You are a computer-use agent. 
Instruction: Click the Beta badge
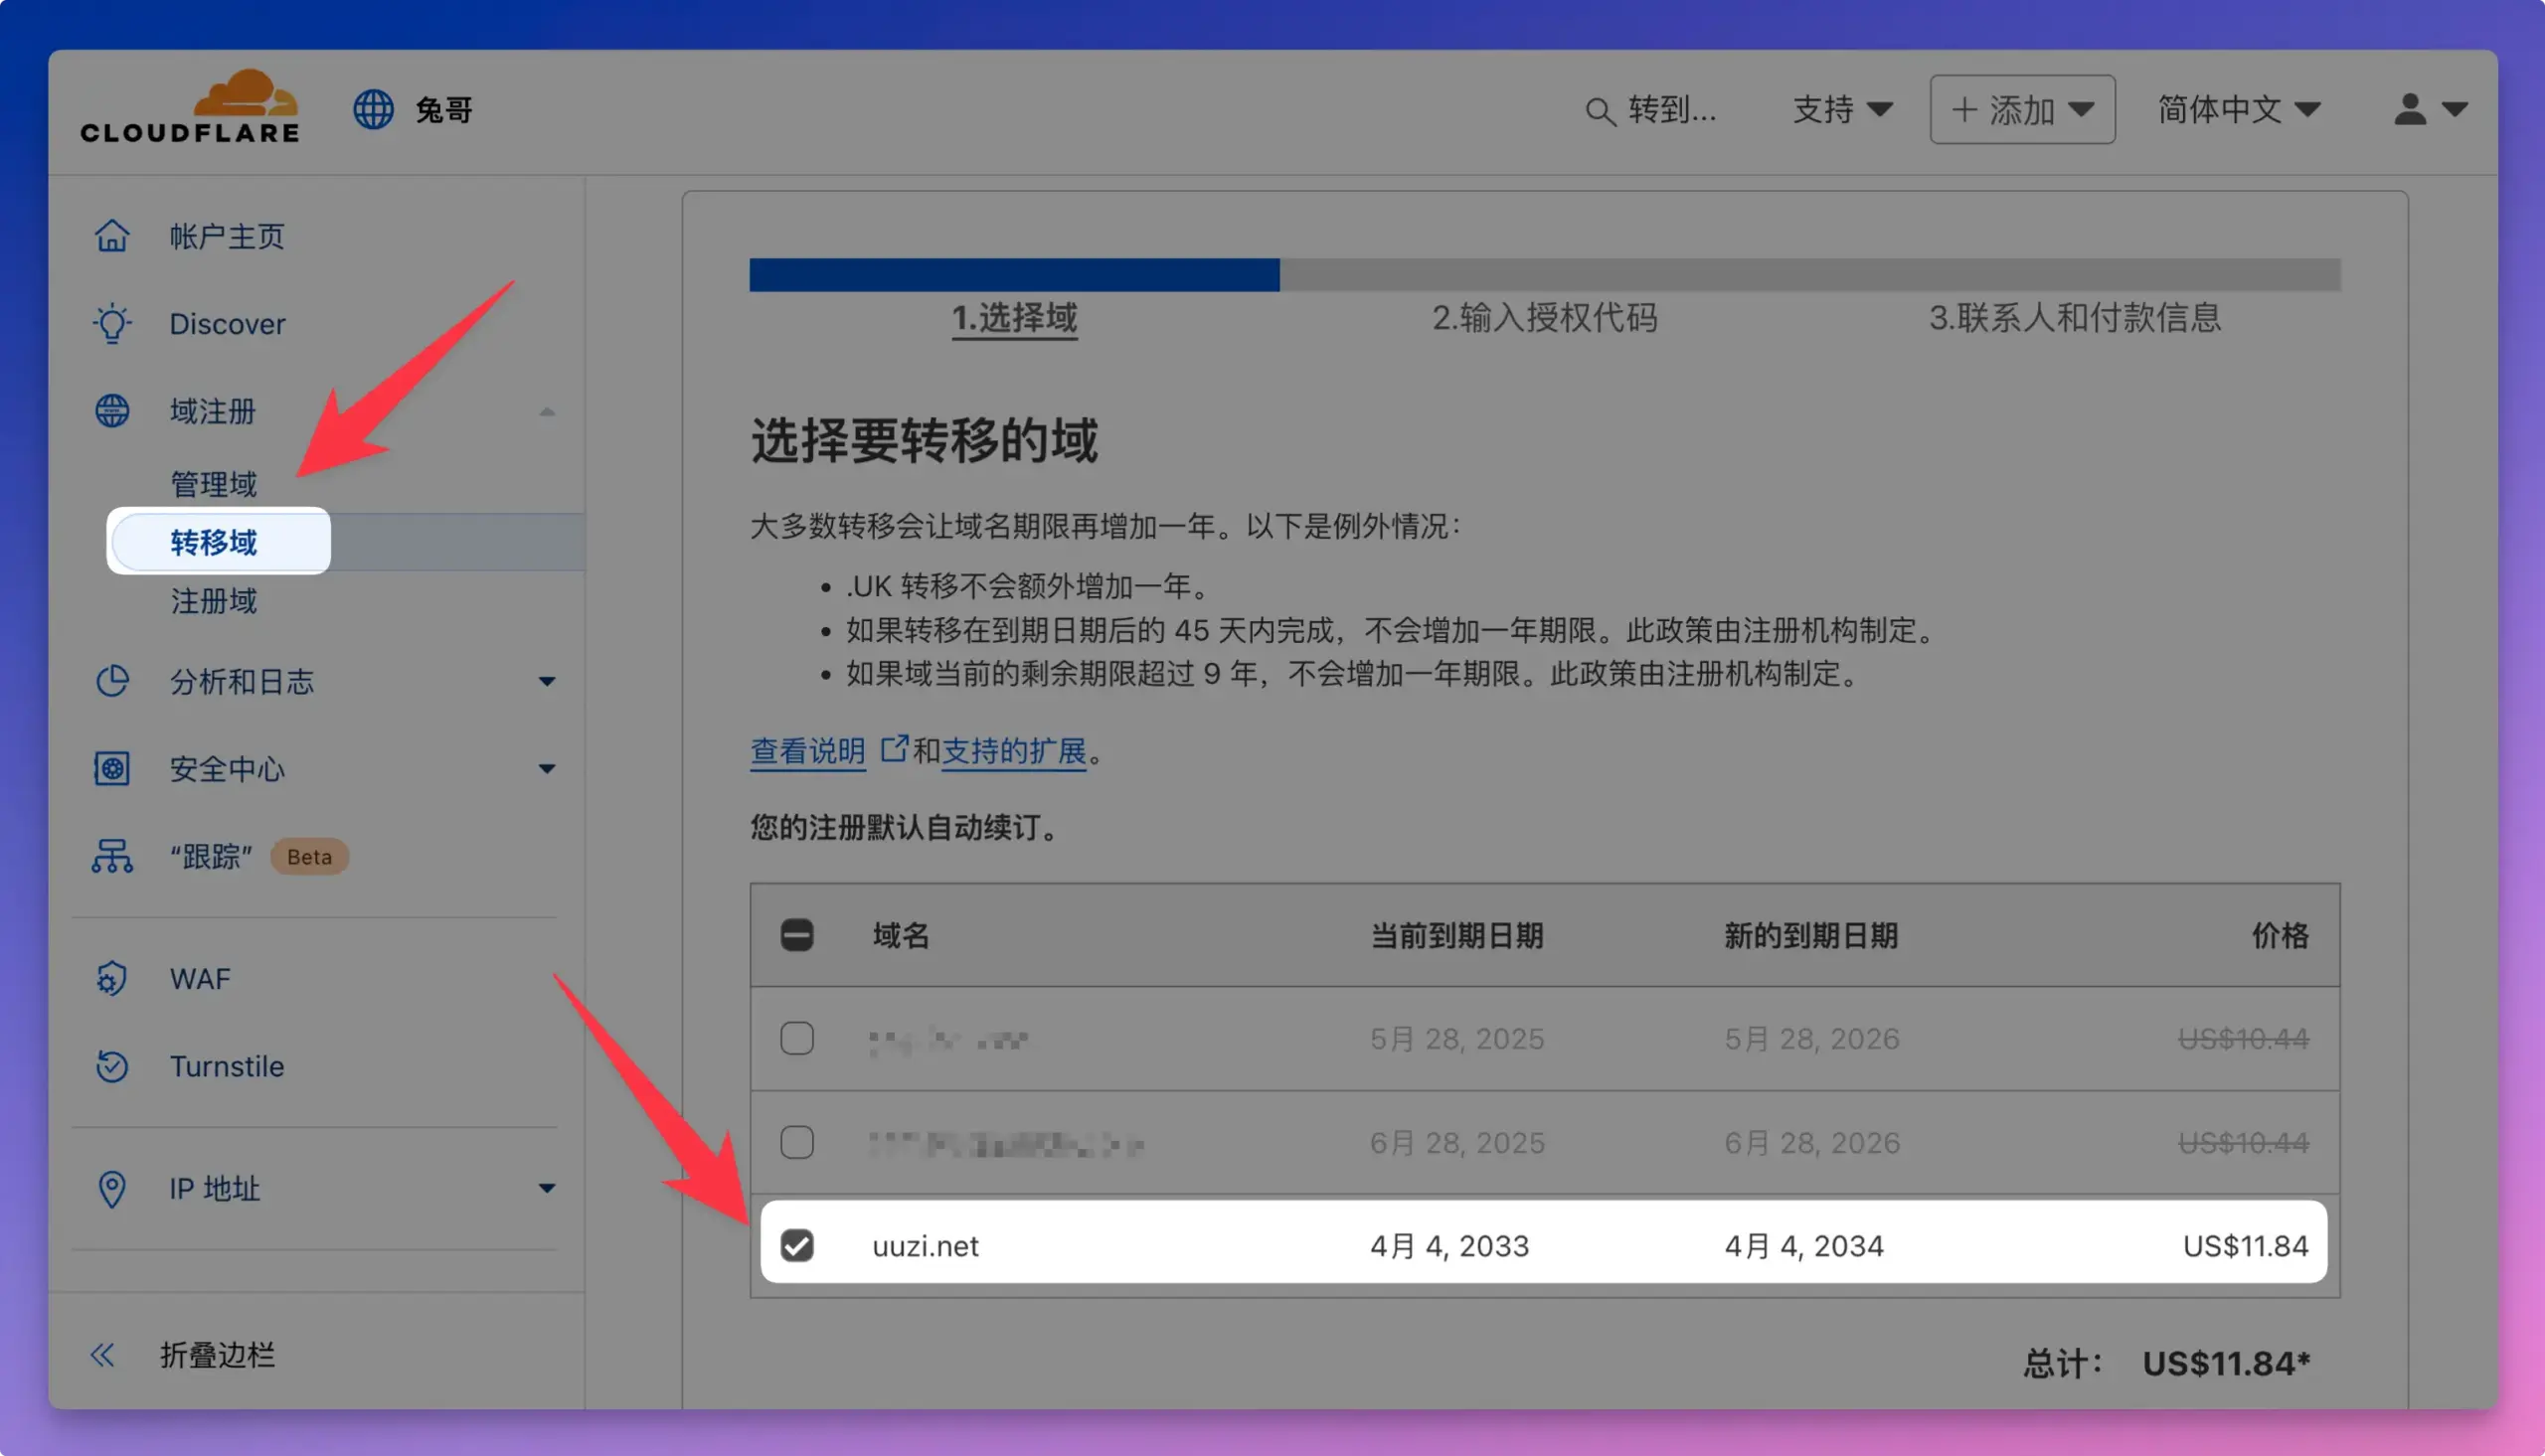309,857
